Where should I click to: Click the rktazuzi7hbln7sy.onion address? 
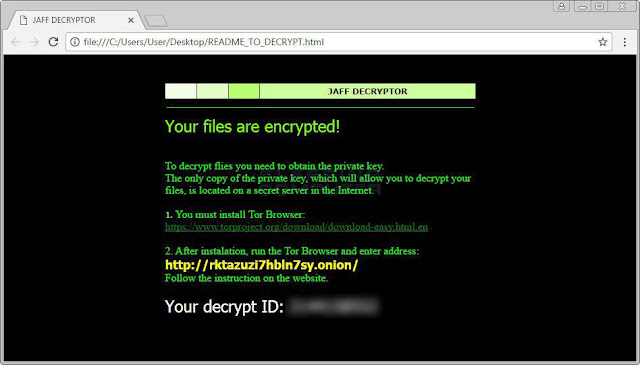click(261, 265)
